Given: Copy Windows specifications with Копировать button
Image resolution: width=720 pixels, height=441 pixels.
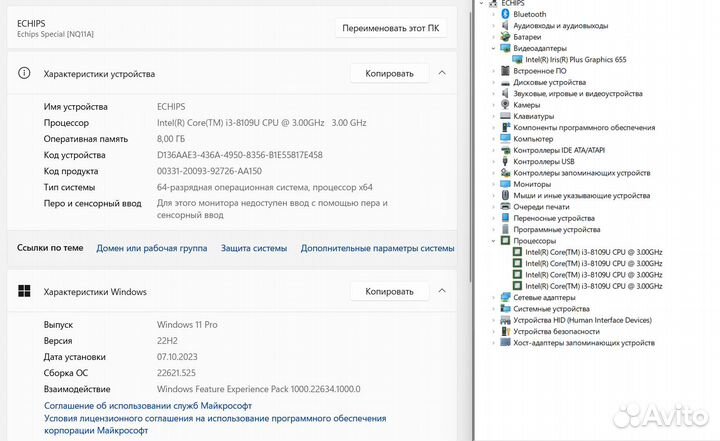Looking at the screenshot, I should 389,291.
